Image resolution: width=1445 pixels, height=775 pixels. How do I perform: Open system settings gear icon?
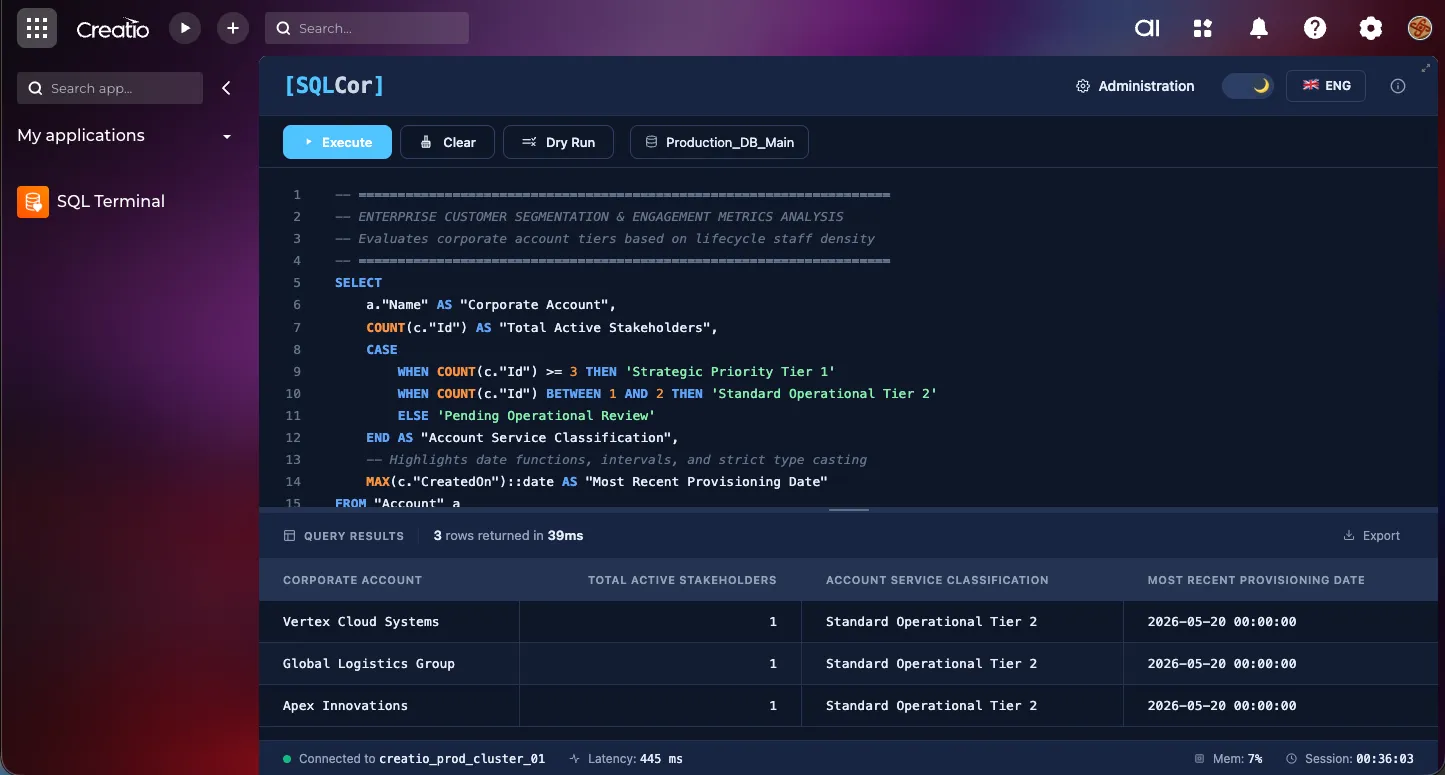(x=1371, y=28)
